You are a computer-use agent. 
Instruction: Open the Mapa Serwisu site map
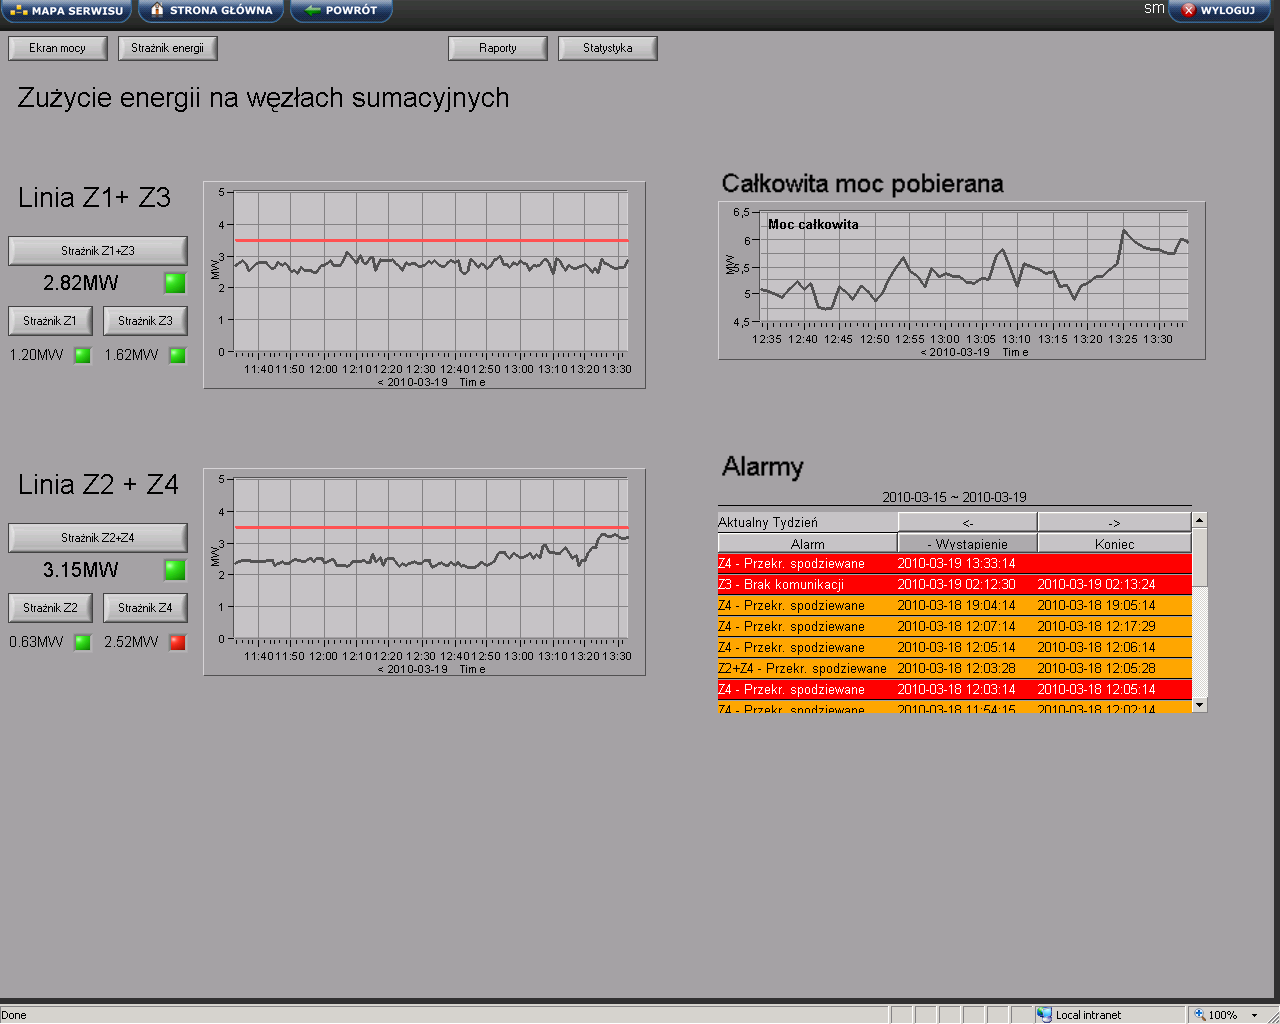pos(67,11)
